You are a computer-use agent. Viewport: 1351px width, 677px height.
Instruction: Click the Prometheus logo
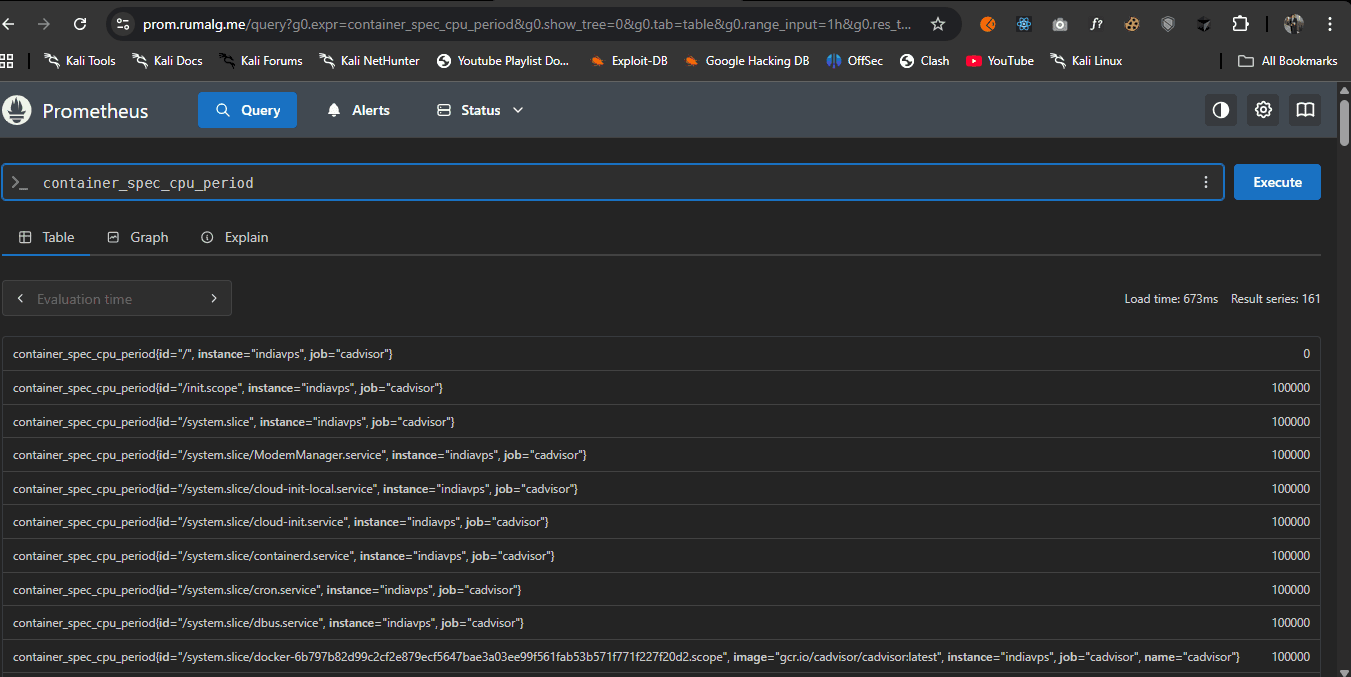[16, 110]
